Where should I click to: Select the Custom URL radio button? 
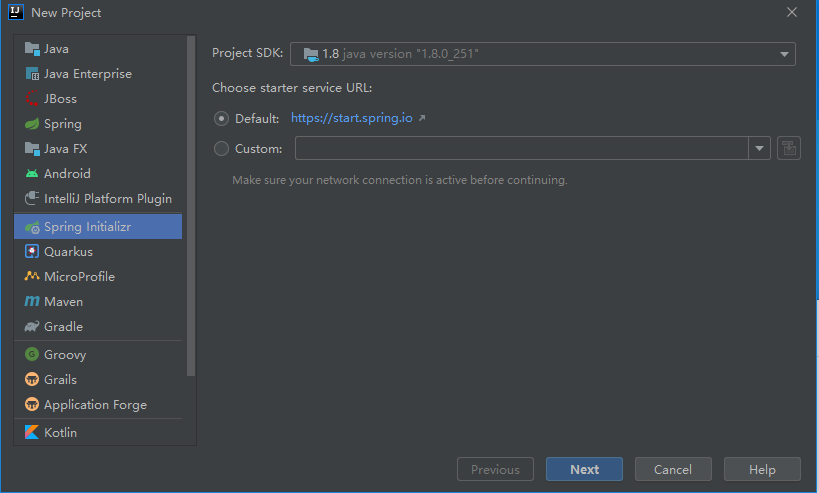[221, 149]
